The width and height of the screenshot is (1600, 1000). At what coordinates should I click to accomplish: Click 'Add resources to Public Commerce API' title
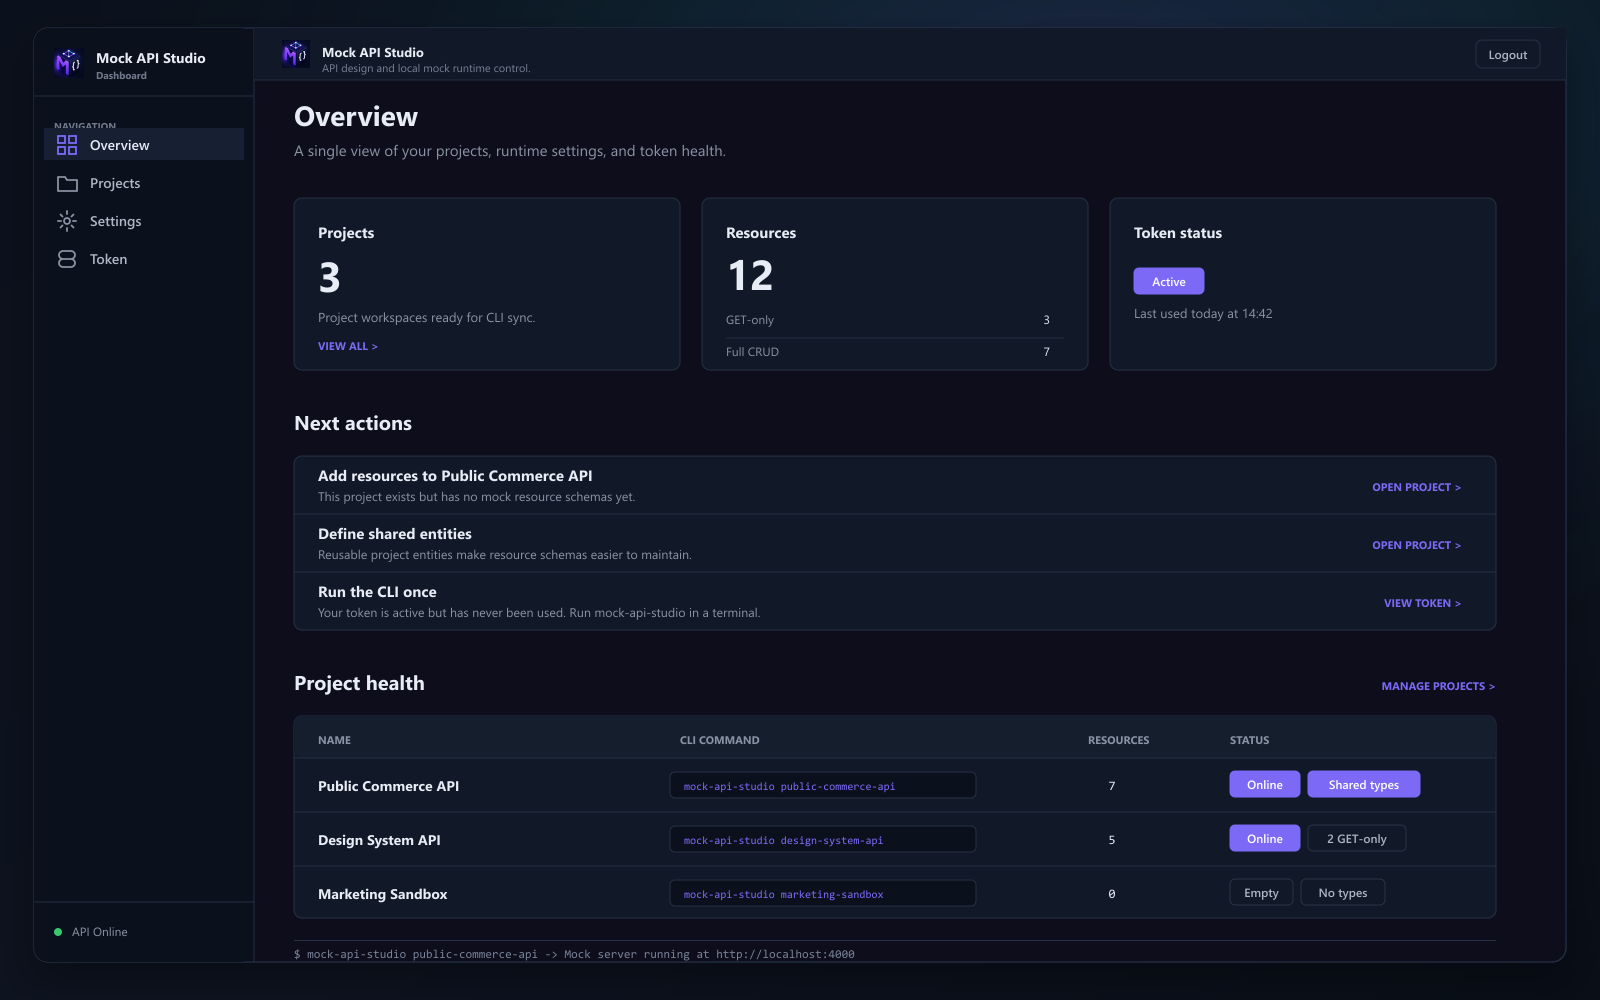pyautogui.click(x=455, y=476)
